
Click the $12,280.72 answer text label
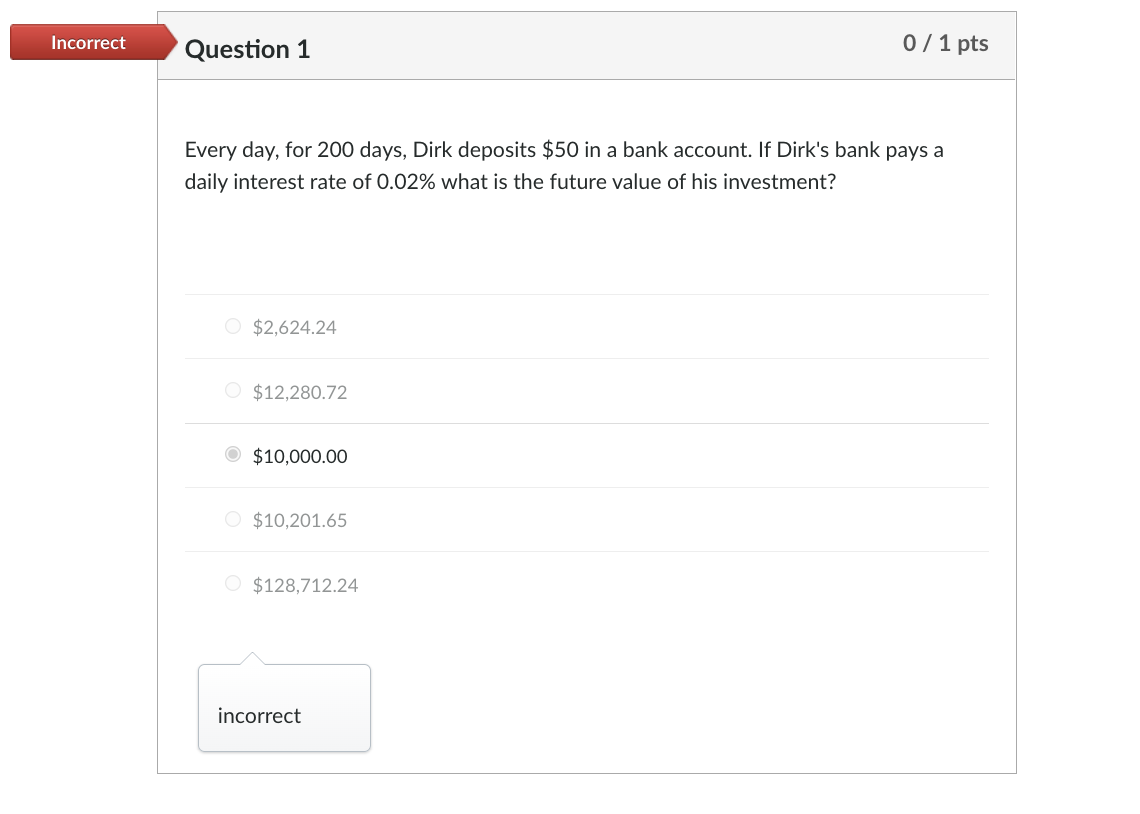tap(300, 391)
